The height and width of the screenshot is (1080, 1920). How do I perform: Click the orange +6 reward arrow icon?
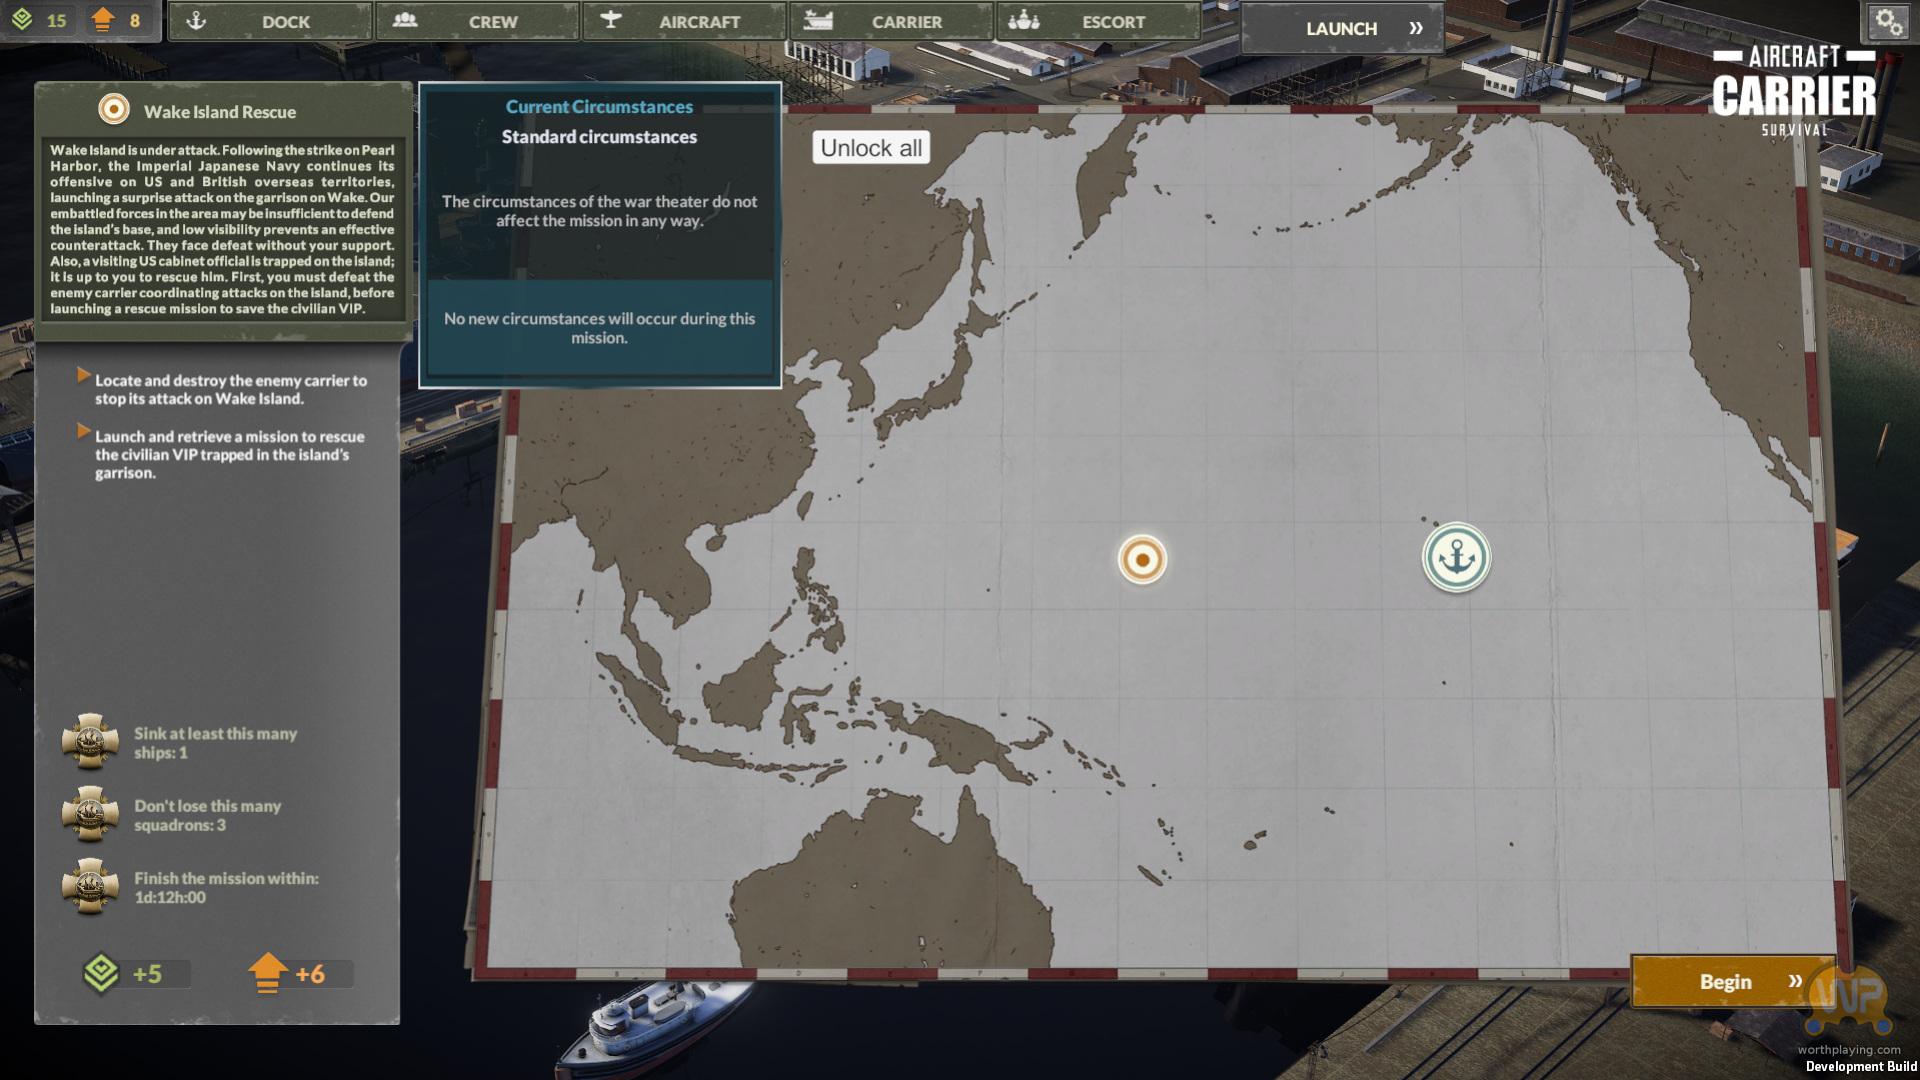[267, 973]
